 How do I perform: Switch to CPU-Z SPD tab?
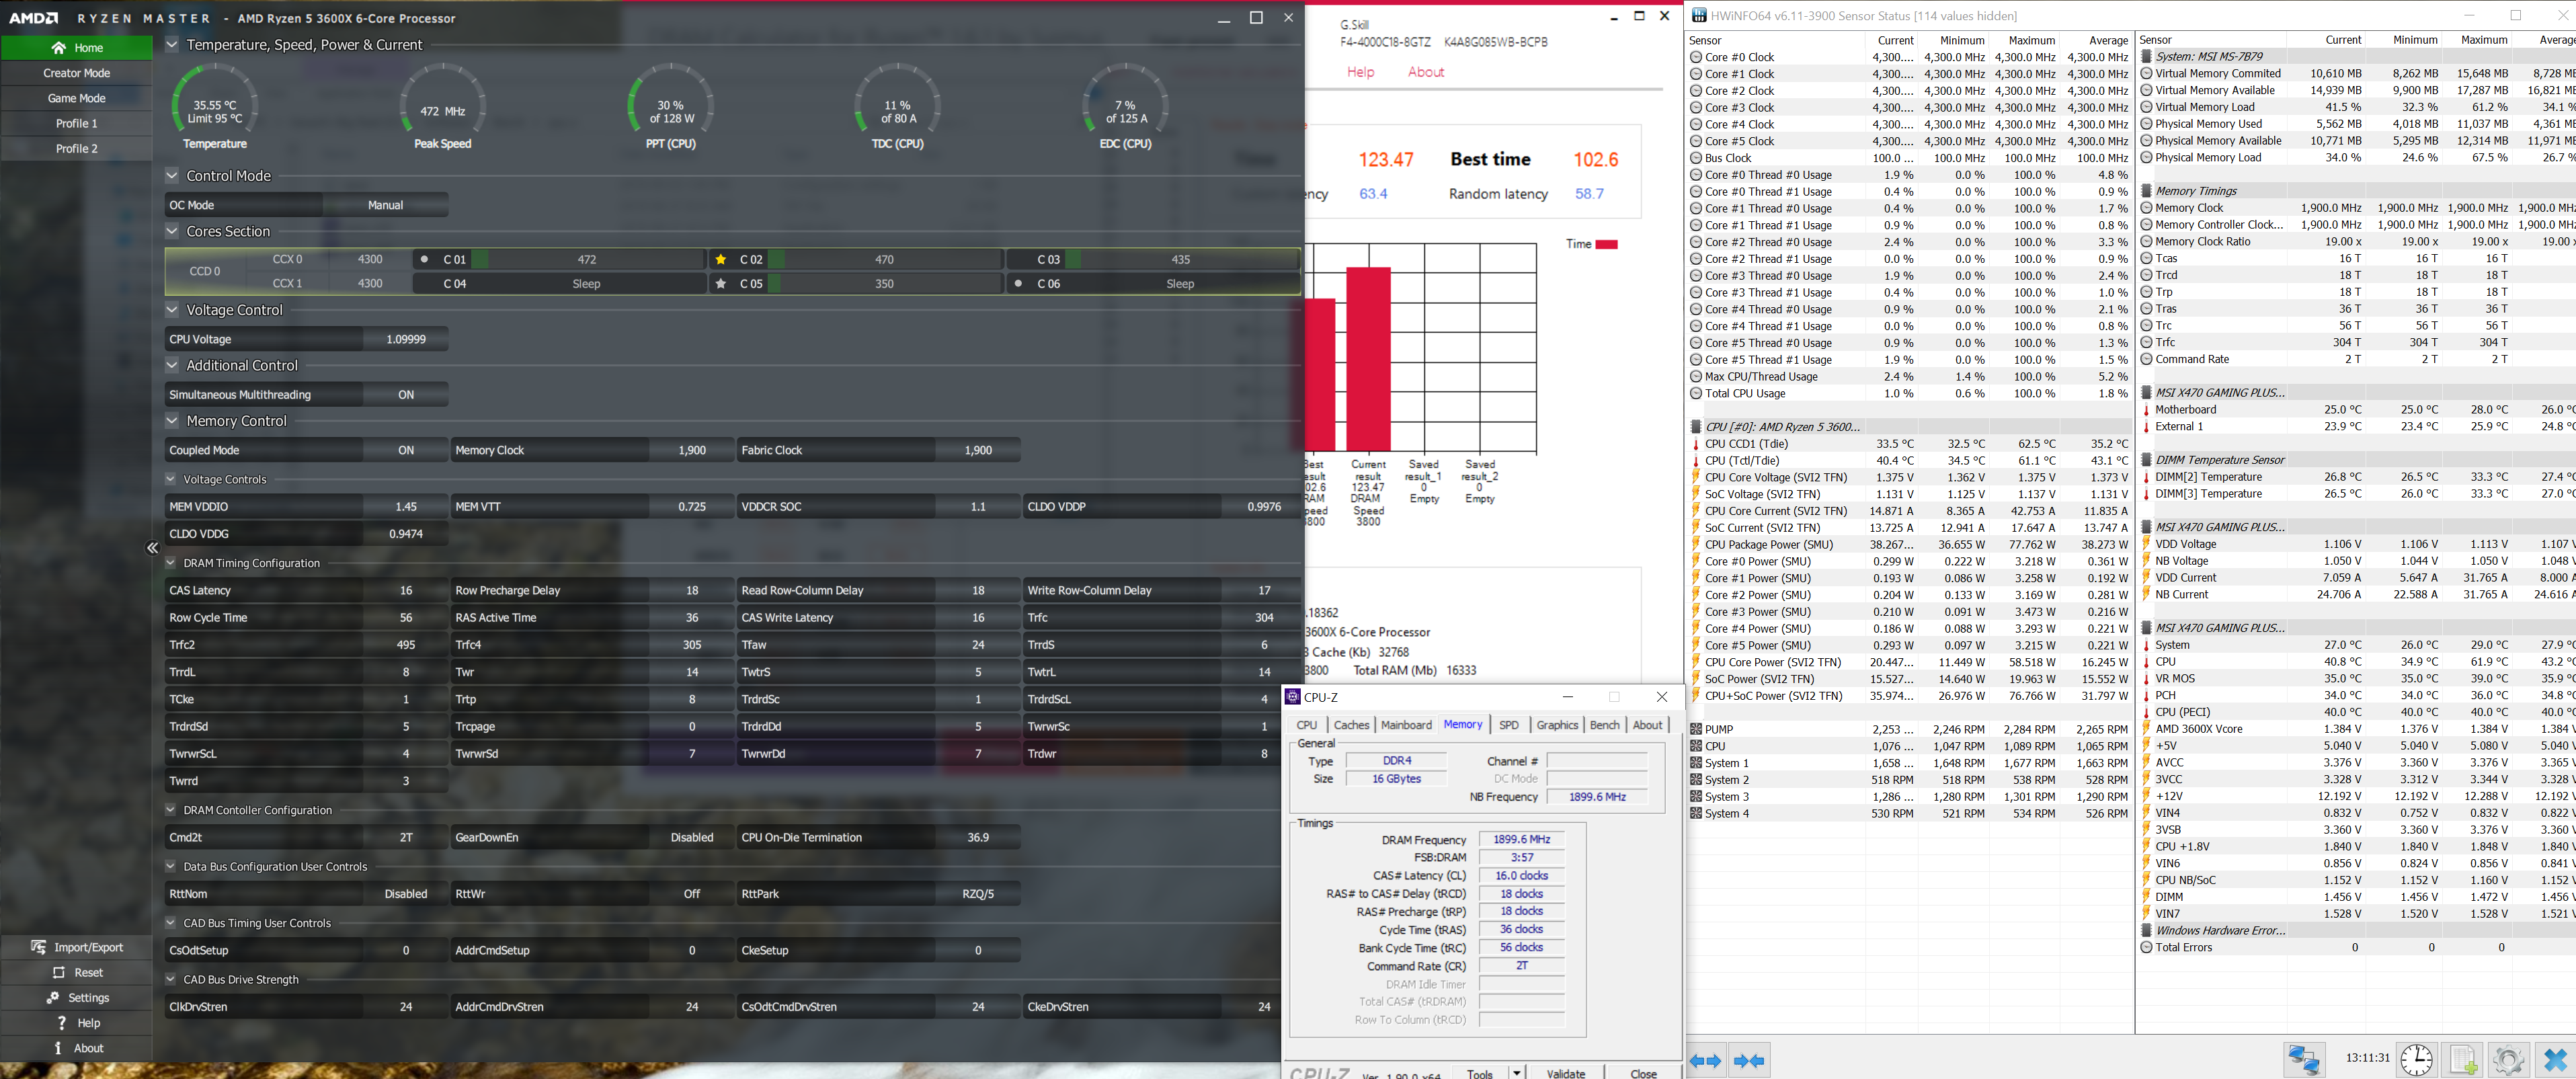(1508, 725)
